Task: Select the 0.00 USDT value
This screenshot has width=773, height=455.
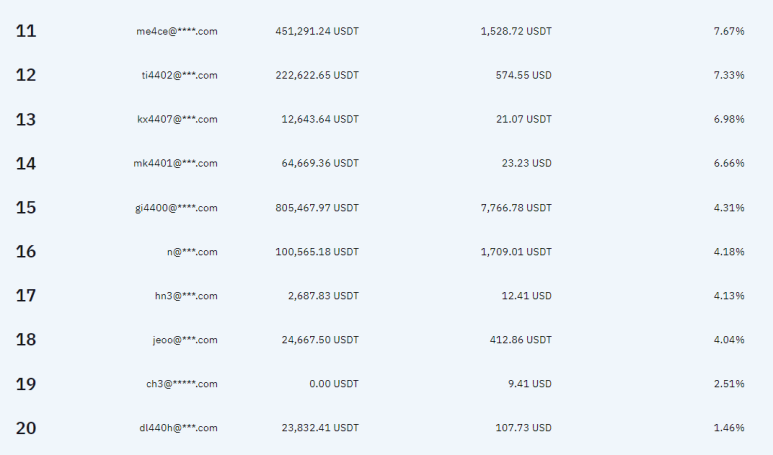Action: 334,384
